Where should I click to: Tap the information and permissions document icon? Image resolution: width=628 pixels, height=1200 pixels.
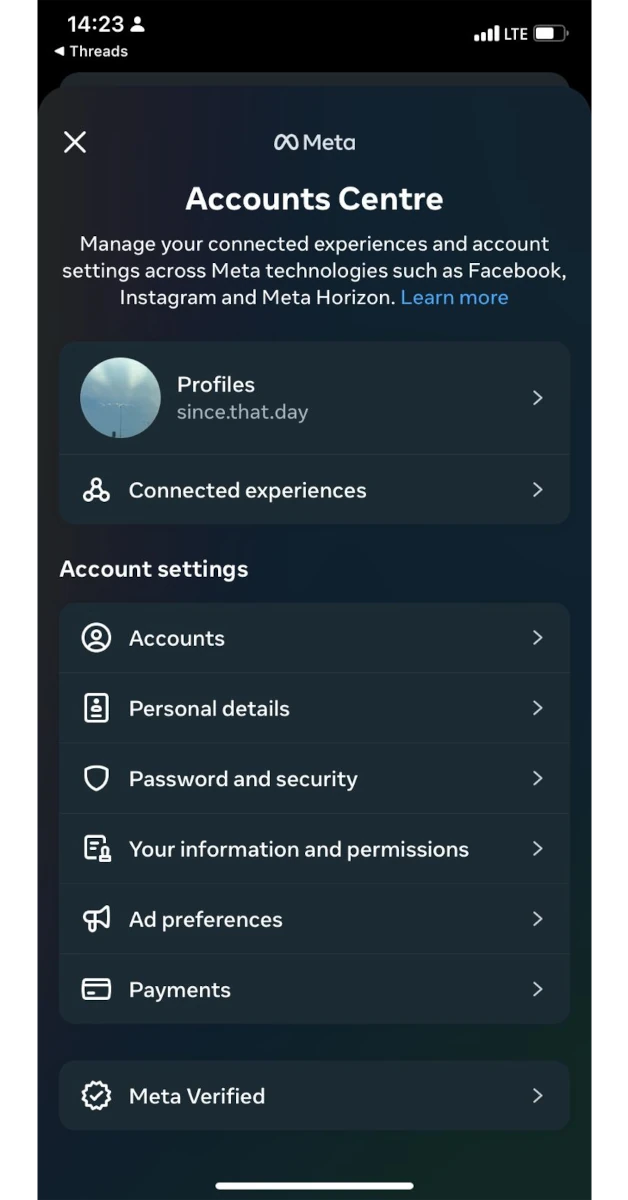point(96,849)
